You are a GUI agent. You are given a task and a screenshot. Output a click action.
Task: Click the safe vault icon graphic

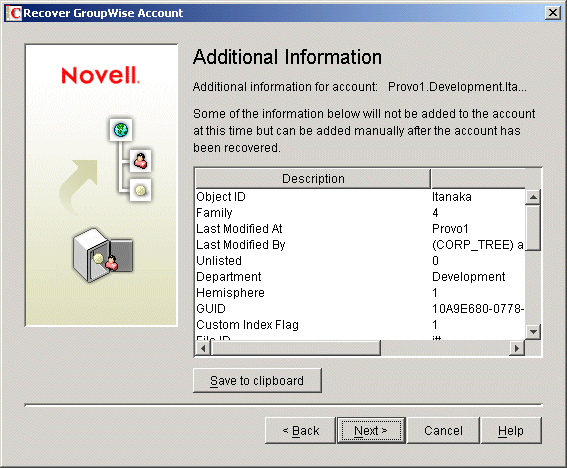[x=103, y=255]
